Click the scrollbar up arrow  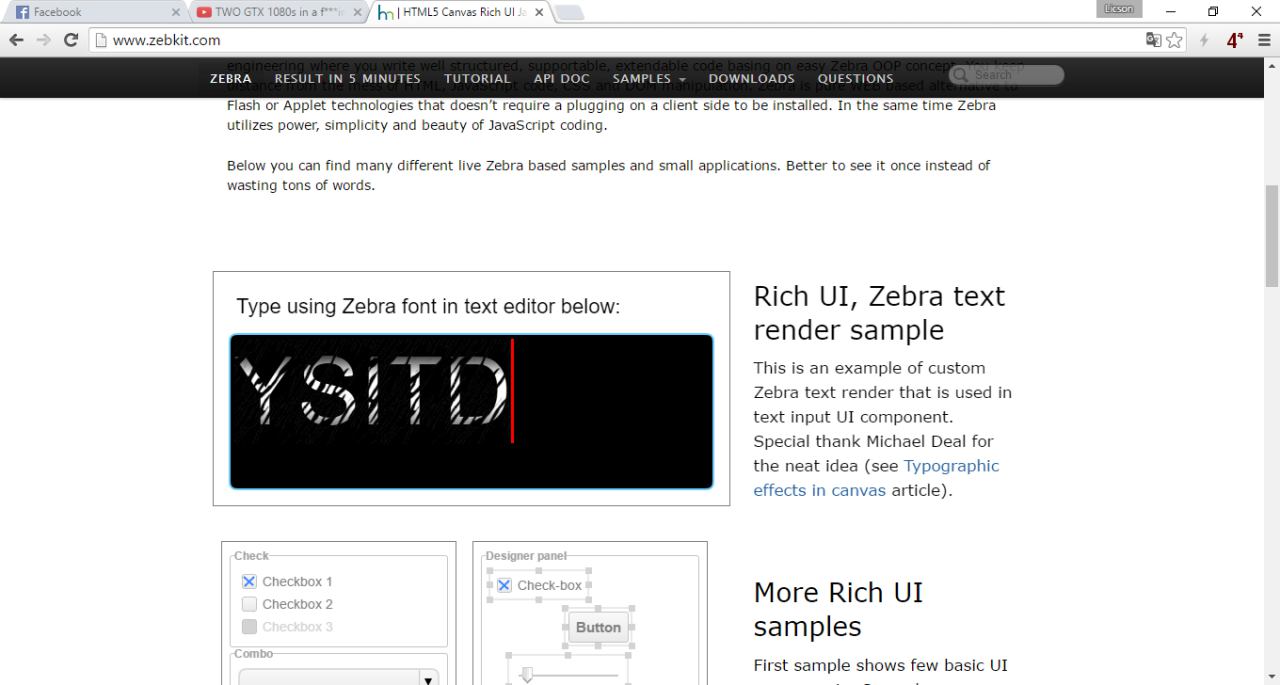coord(1271,66)
